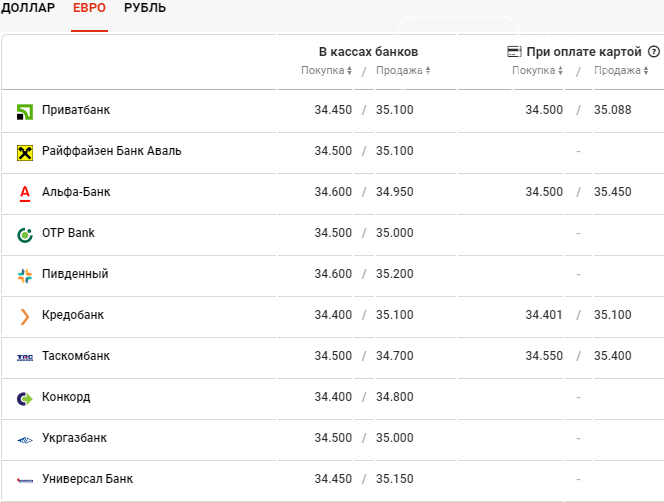Click the OTP Bank green circle logo

point(25,235)
